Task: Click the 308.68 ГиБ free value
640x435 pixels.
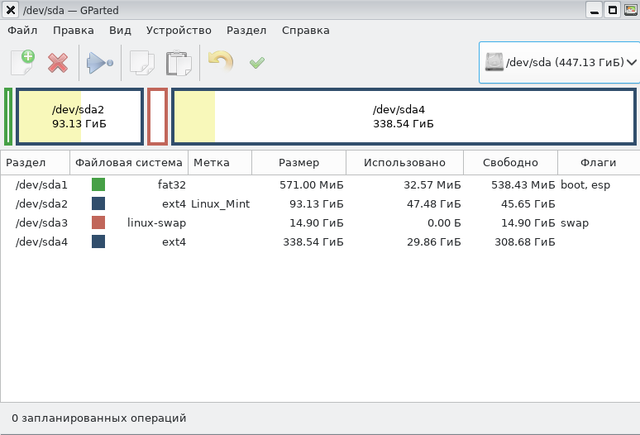Action: [525, 242]
